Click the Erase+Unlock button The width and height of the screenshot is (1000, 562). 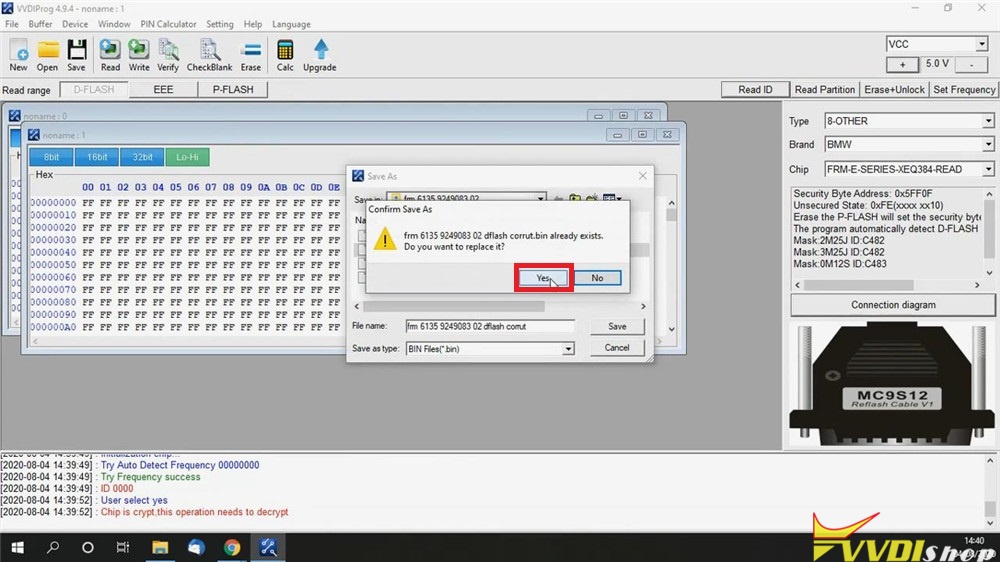point(894,89)
